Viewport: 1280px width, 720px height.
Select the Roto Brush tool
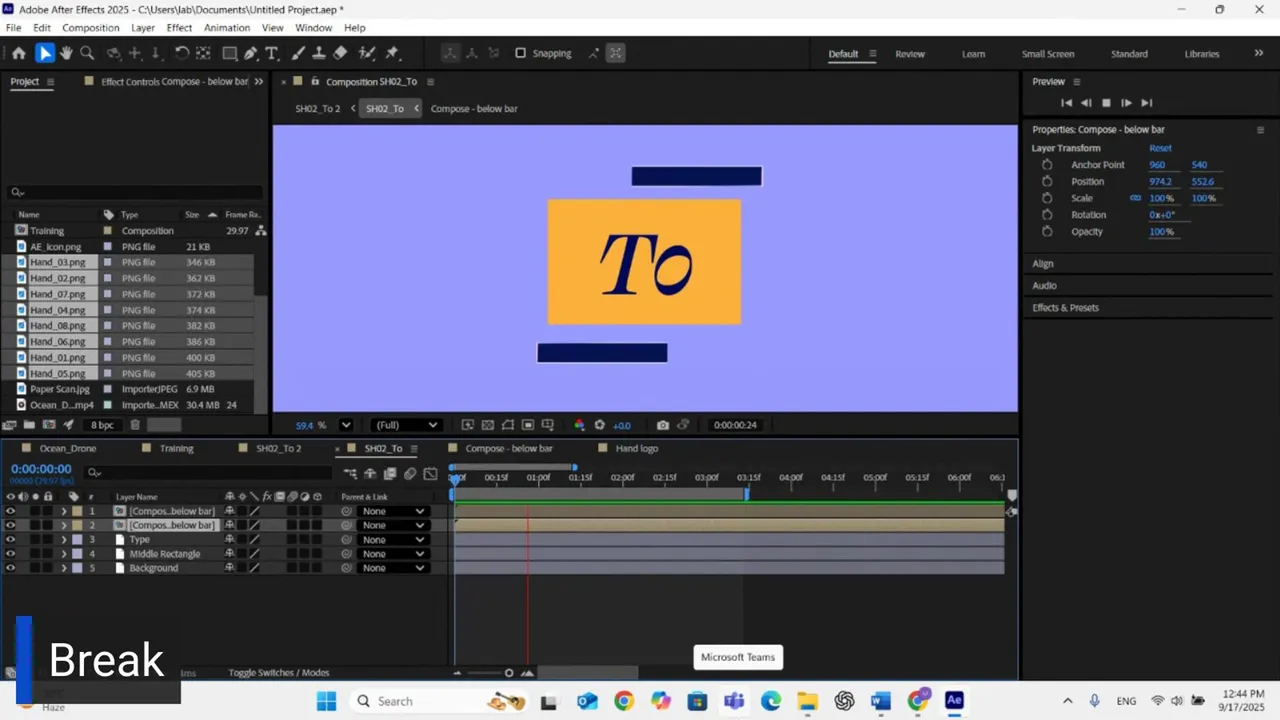point(367,53)
